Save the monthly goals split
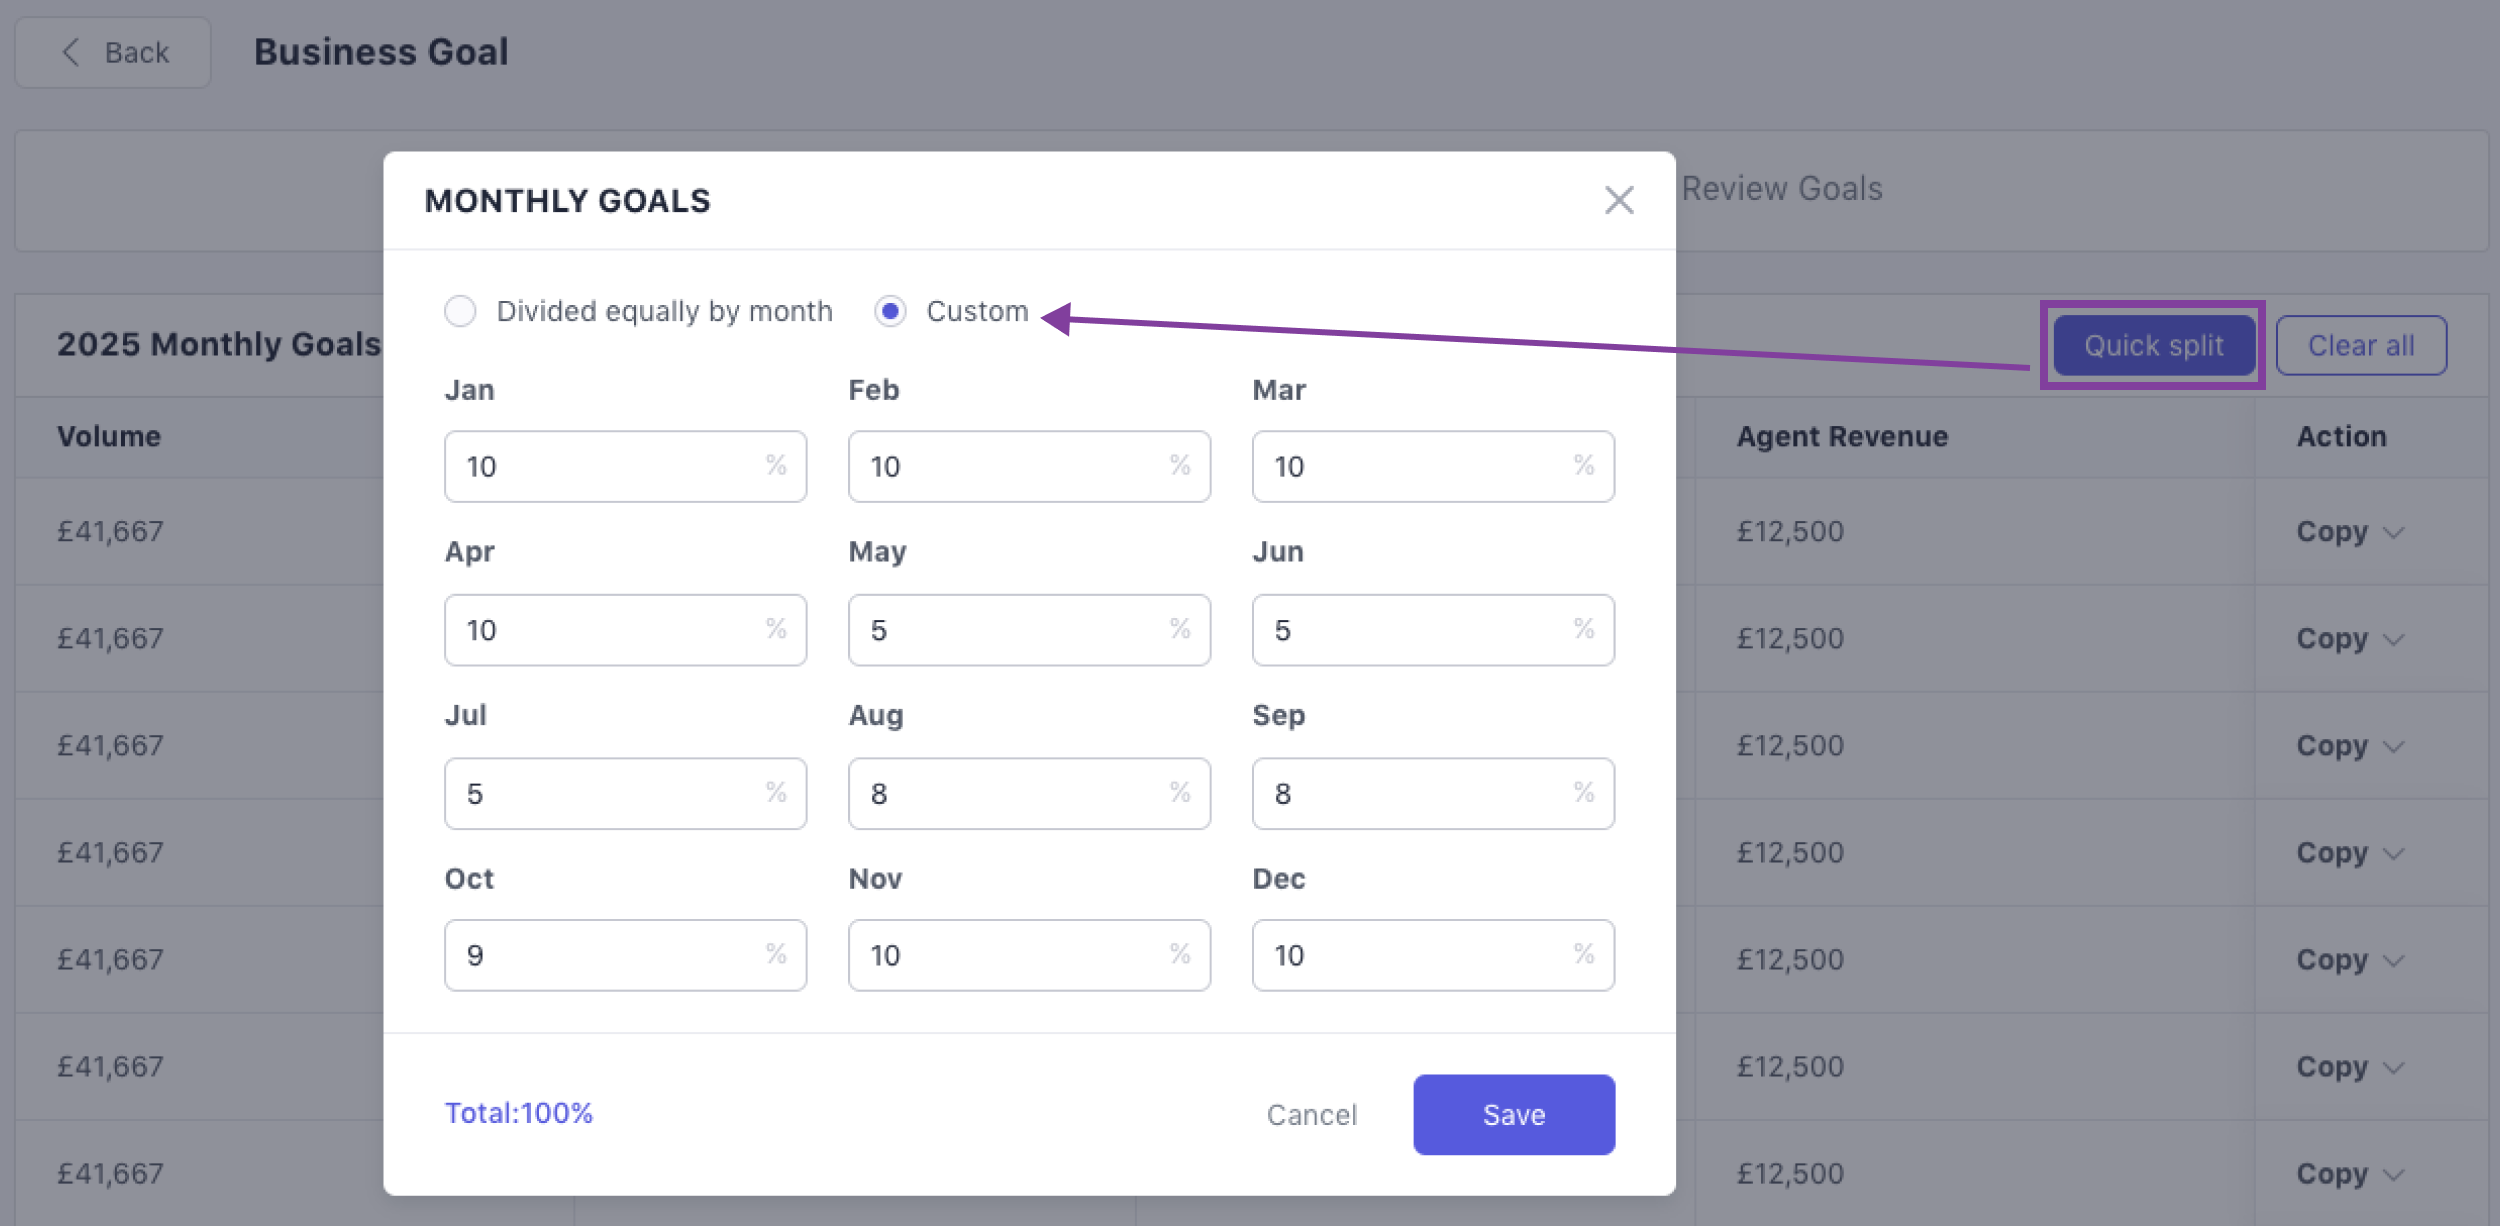2500x1226 pixels. (x=1513, y=1114)
